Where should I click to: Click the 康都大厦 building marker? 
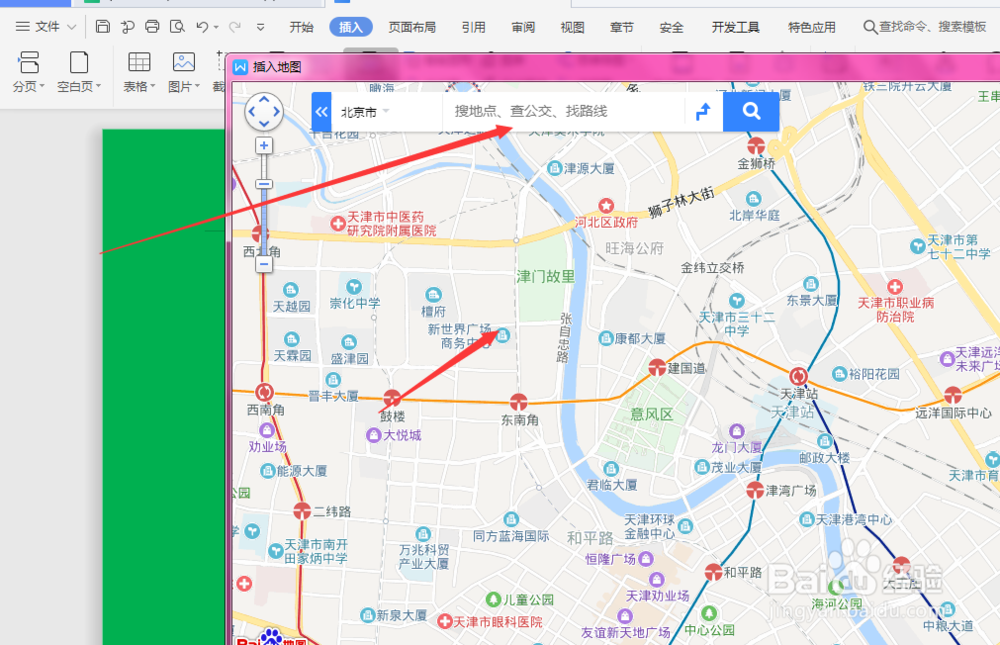click(x=606, y=338)
